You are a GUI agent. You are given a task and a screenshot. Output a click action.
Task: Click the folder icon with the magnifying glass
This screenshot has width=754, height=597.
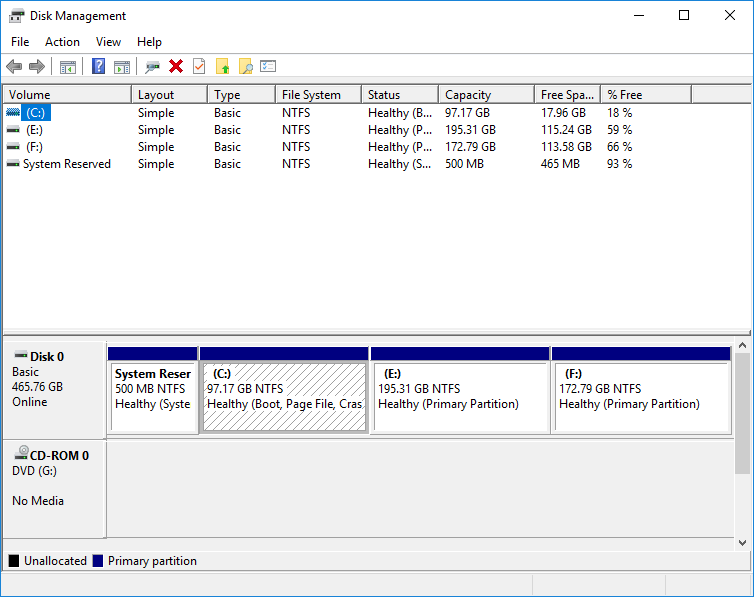point(245,67)
